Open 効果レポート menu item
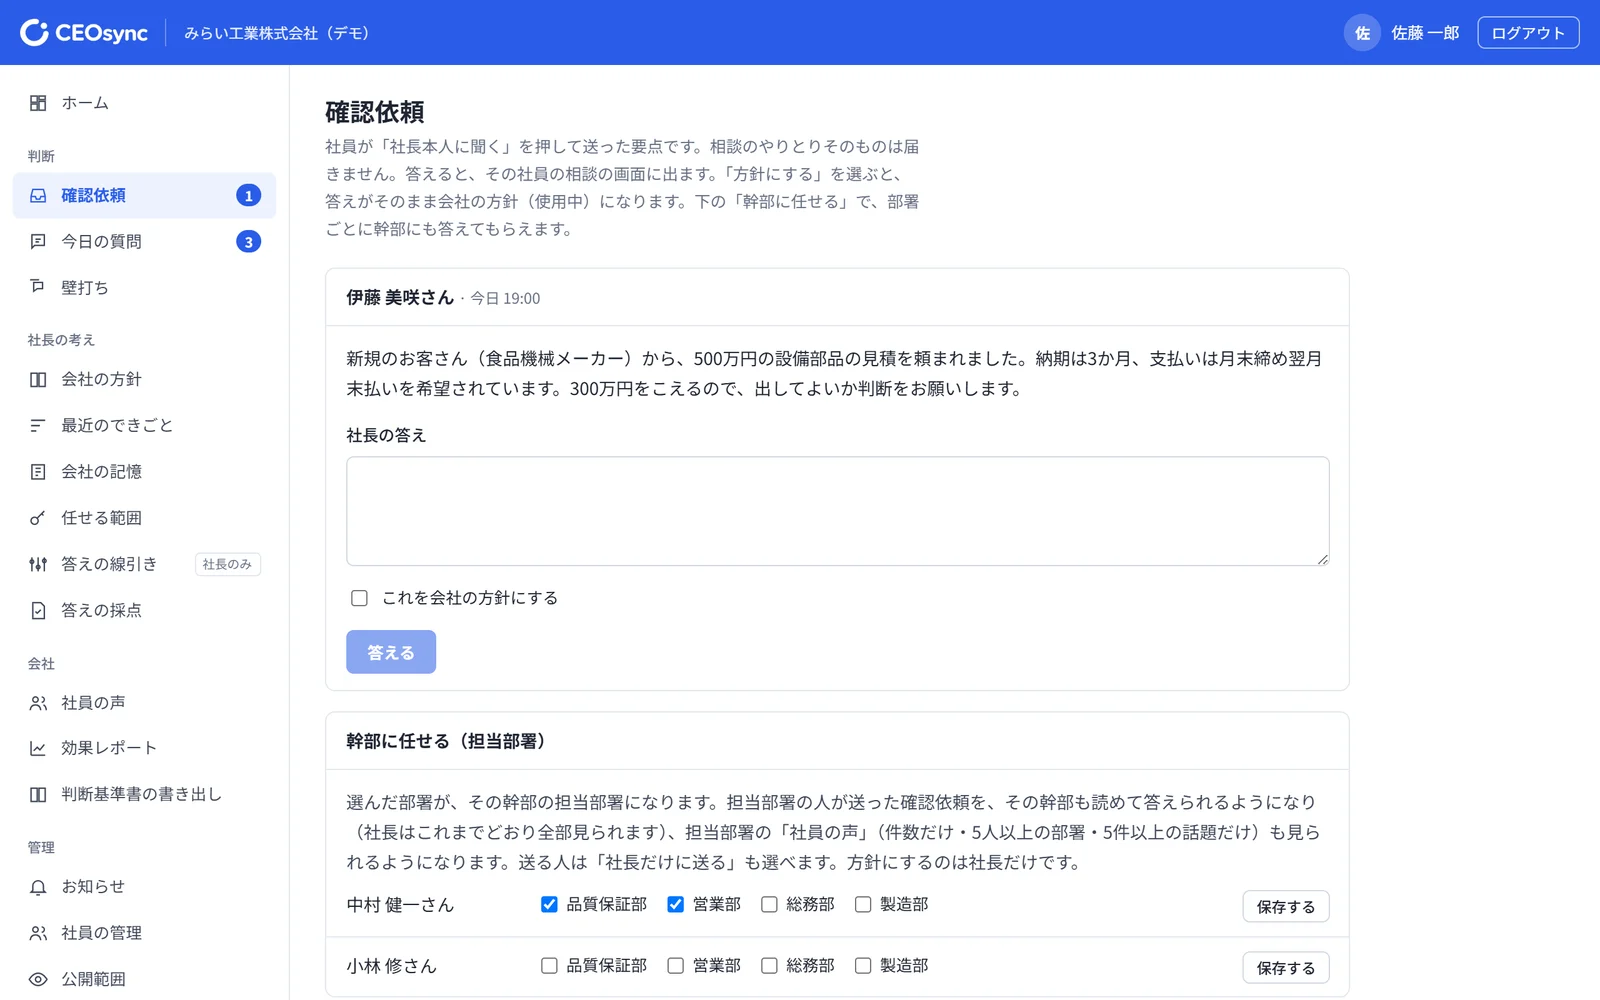 click(145, 748)
